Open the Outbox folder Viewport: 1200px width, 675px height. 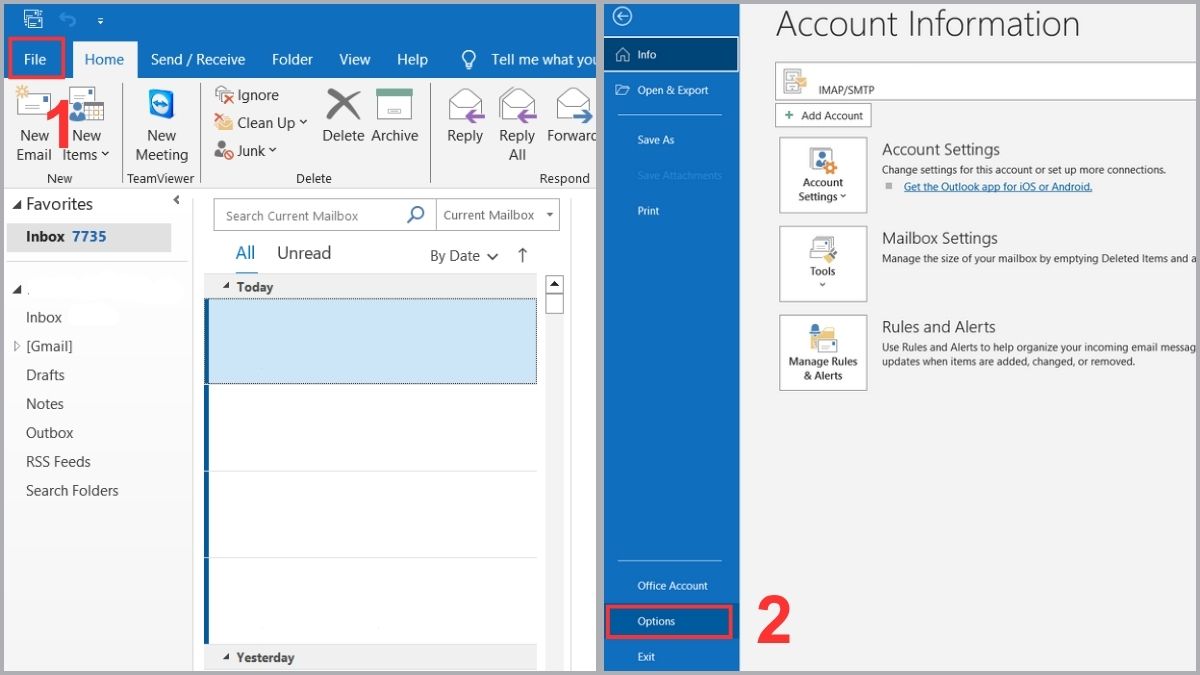(50, 433)
